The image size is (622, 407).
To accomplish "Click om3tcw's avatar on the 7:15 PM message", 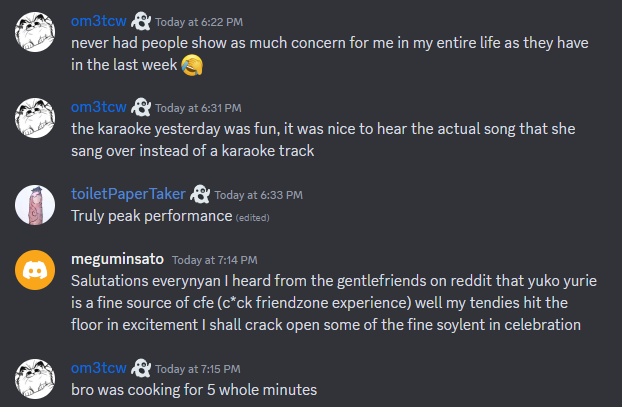I will coord(35,378).
